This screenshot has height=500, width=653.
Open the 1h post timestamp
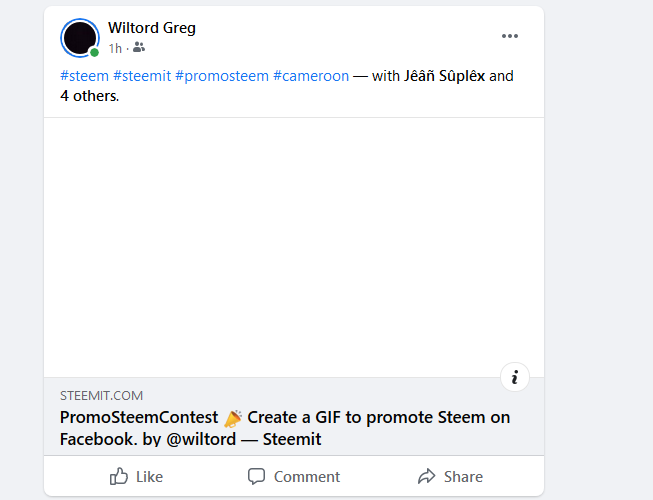point(115,48)
